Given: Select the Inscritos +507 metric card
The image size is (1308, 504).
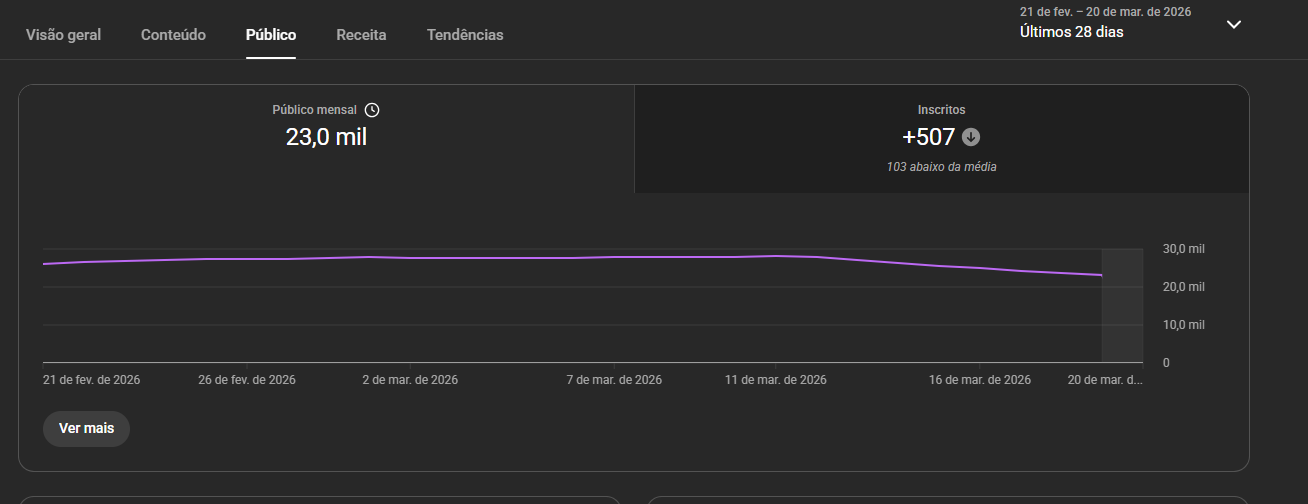Looking at the screenshot, I should point(941,138).
